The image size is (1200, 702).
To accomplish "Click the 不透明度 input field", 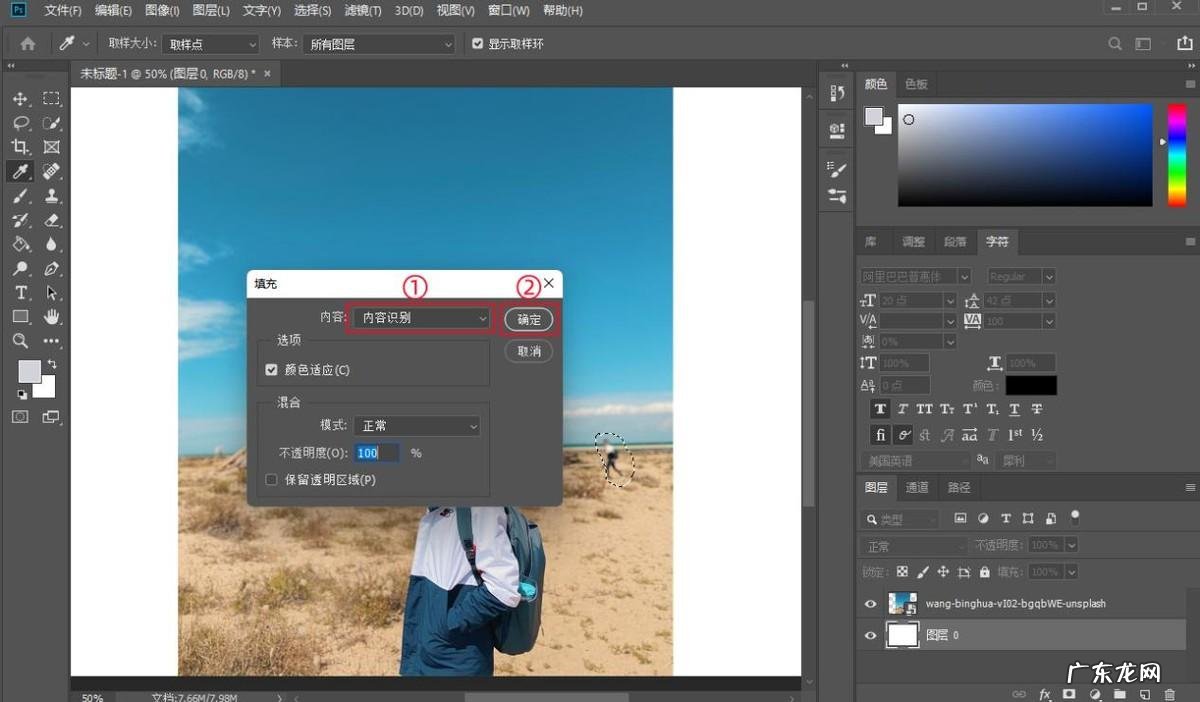I will [377, 453].
